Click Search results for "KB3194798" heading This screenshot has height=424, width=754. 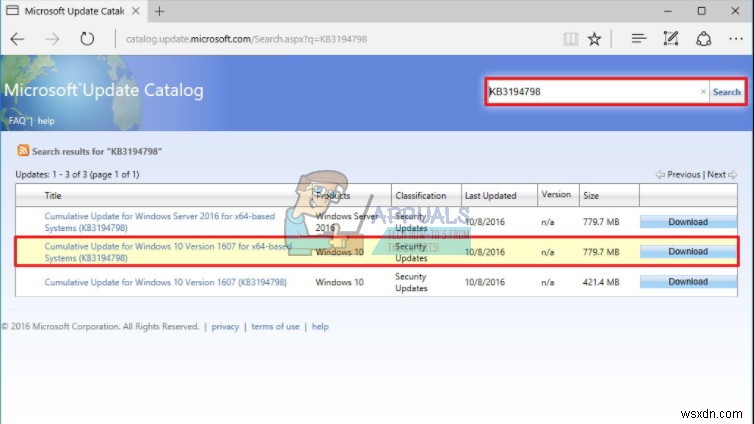click(97, 151)
